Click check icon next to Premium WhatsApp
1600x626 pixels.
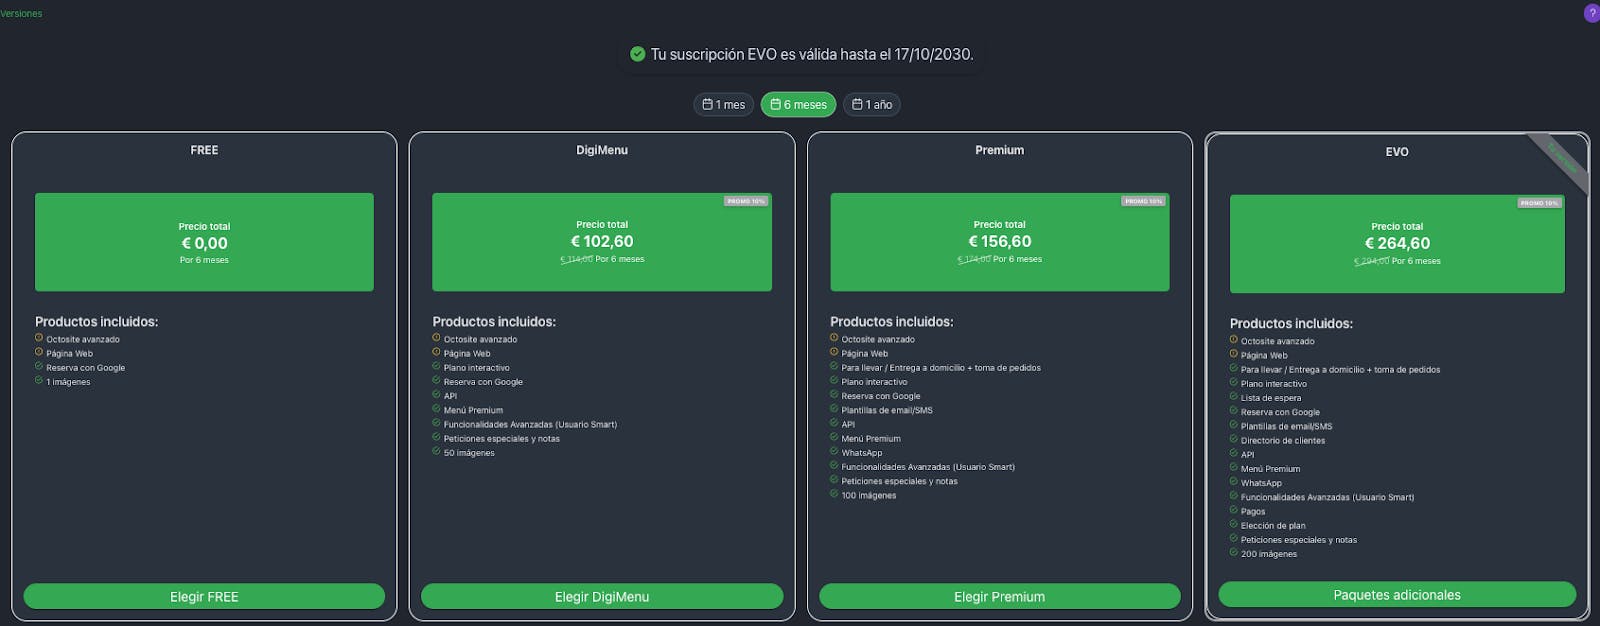[834, 451]
